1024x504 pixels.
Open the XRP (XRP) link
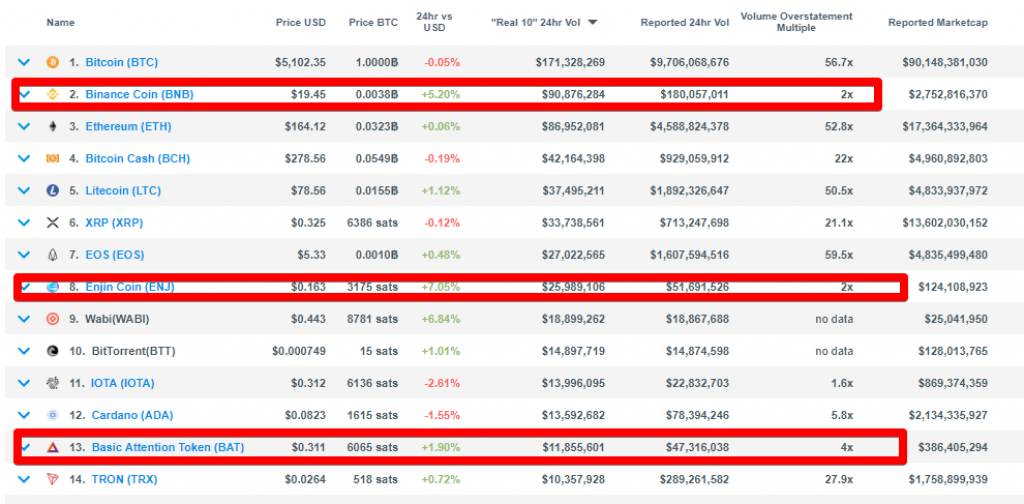[x=114, y=223]
